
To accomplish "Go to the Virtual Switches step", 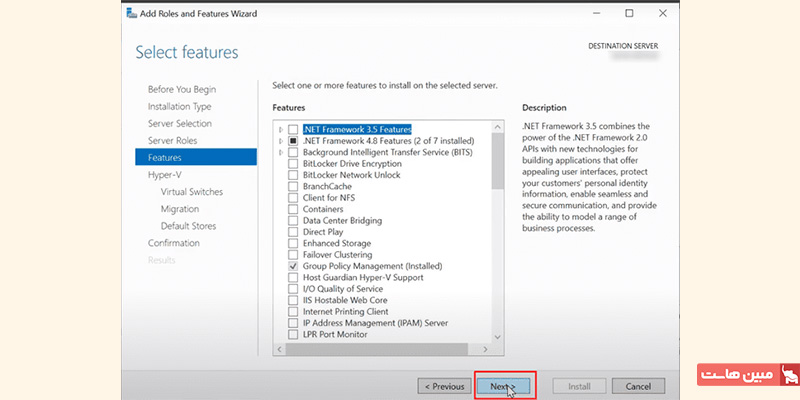I will 192,192.
